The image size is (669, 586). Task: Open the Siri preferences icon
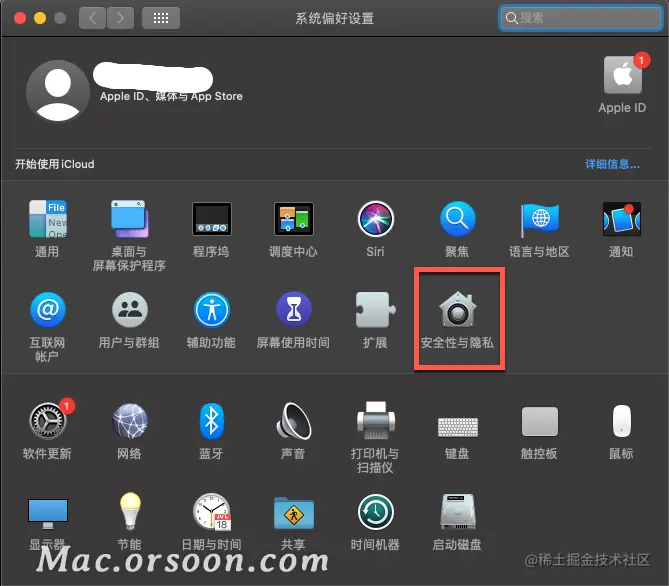375,219
